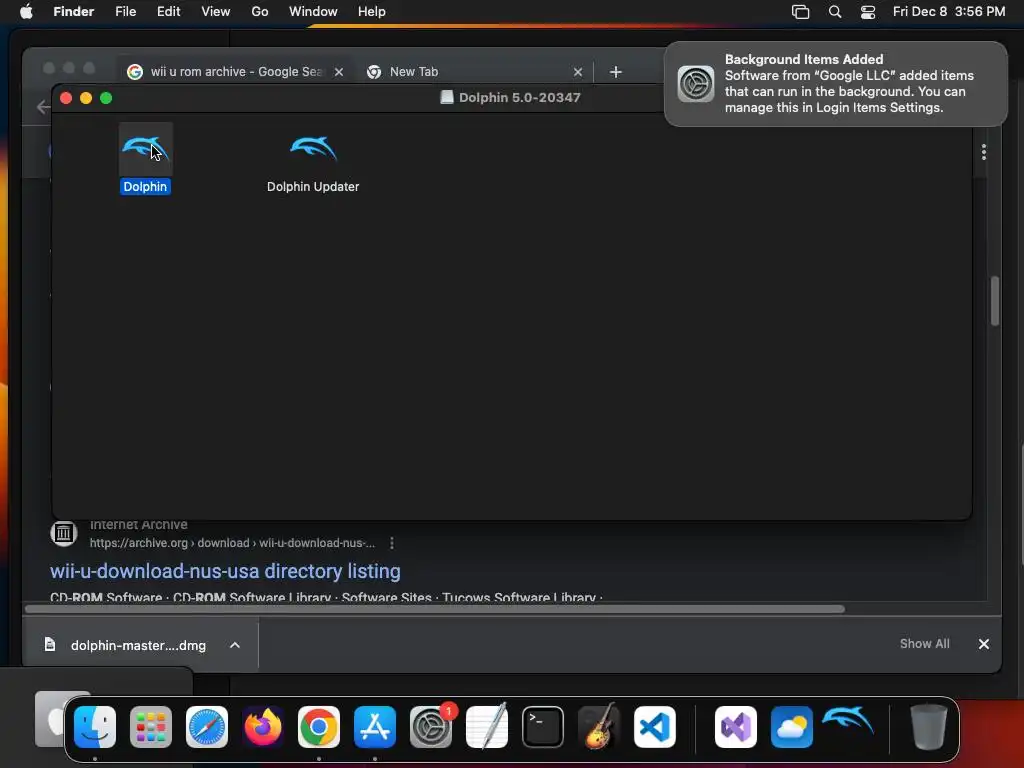Viewport: 1024px width, 768px height.
Task: Open Visual Studio from the Dock
Action: (x=736, y=727)
